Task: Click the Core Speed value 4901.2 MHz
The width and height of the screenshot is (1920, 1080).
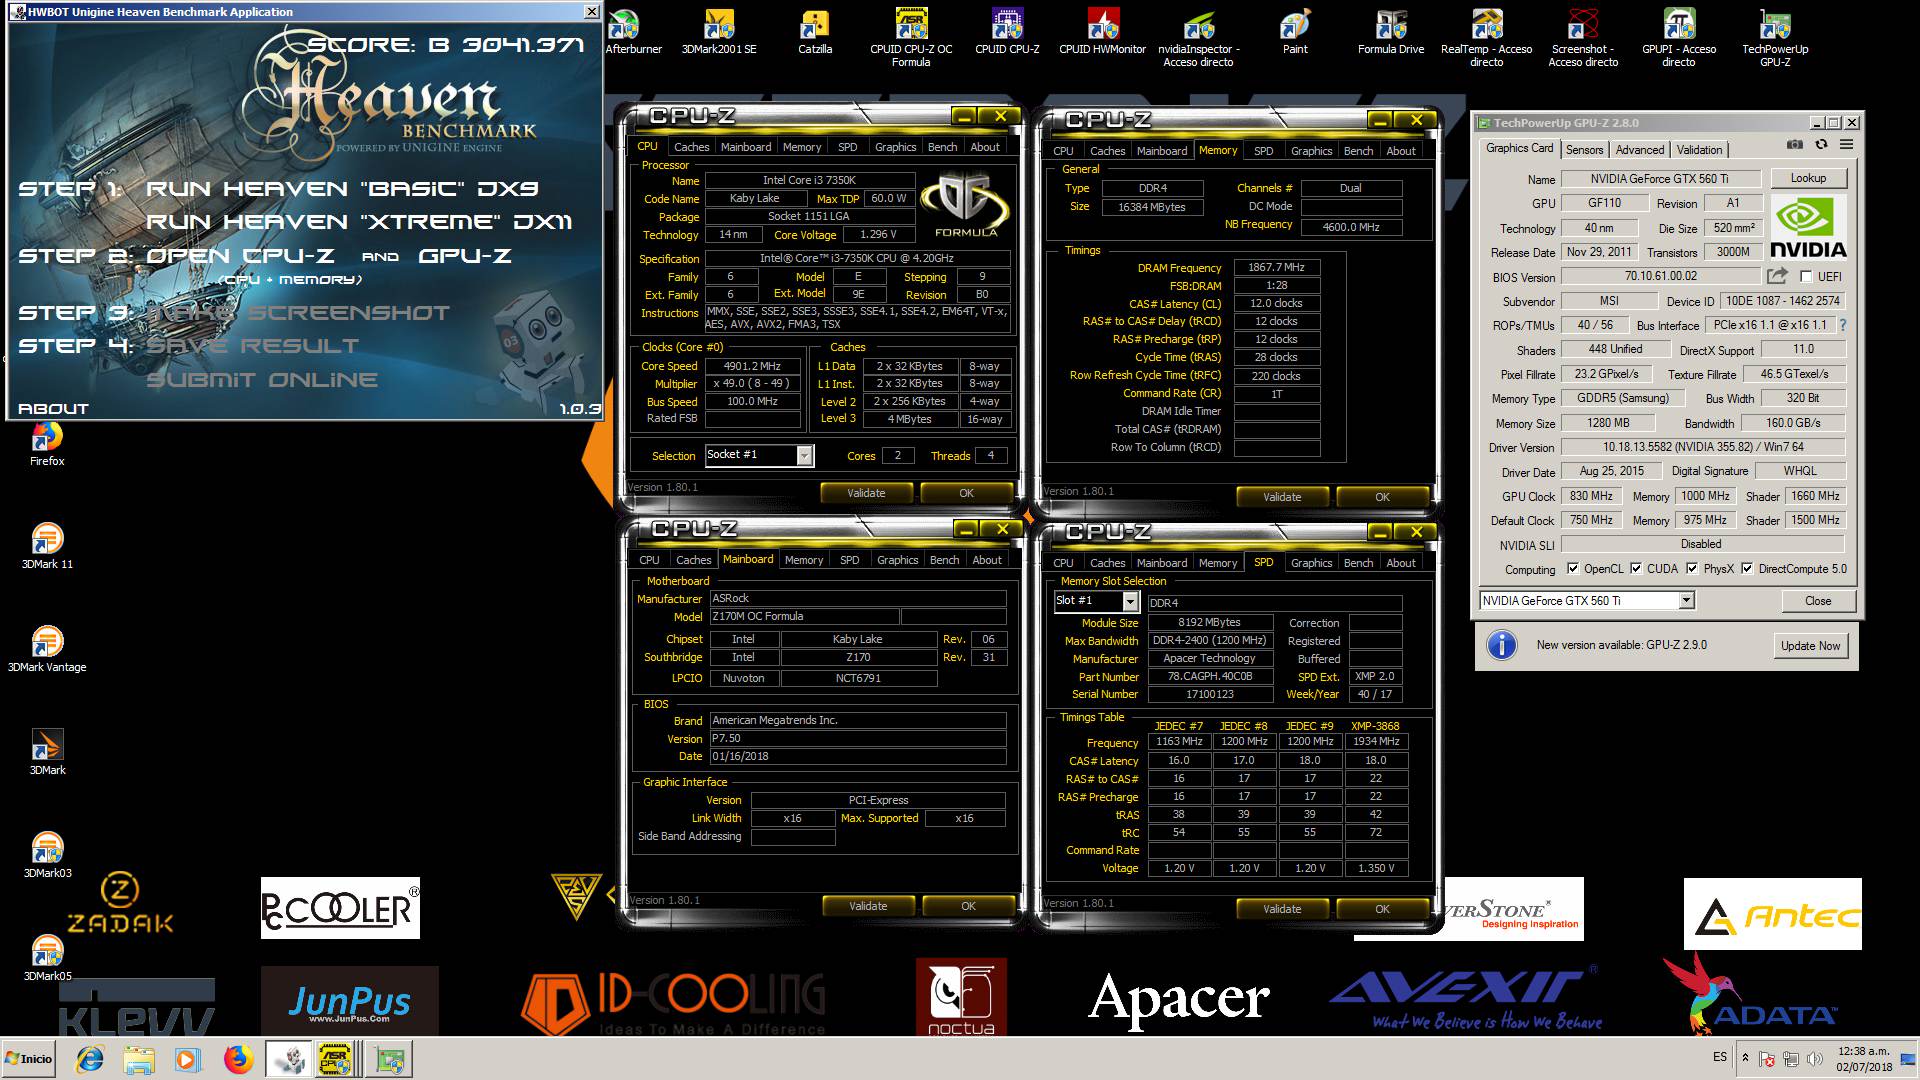Action: coord(753,366)
